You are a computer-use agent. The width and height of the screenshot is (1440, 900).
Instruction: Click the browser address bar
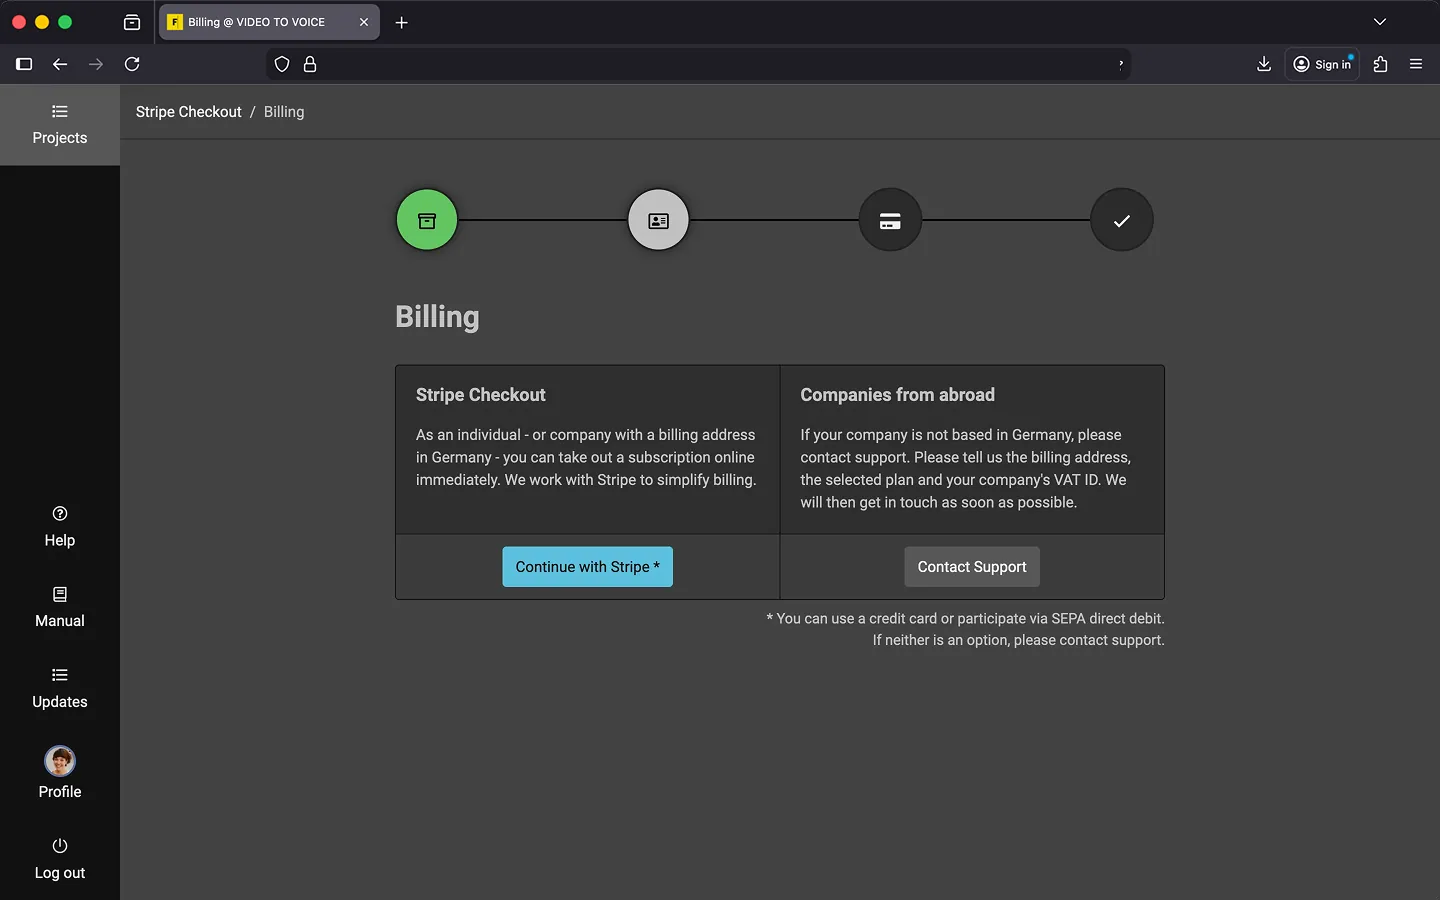700,64
